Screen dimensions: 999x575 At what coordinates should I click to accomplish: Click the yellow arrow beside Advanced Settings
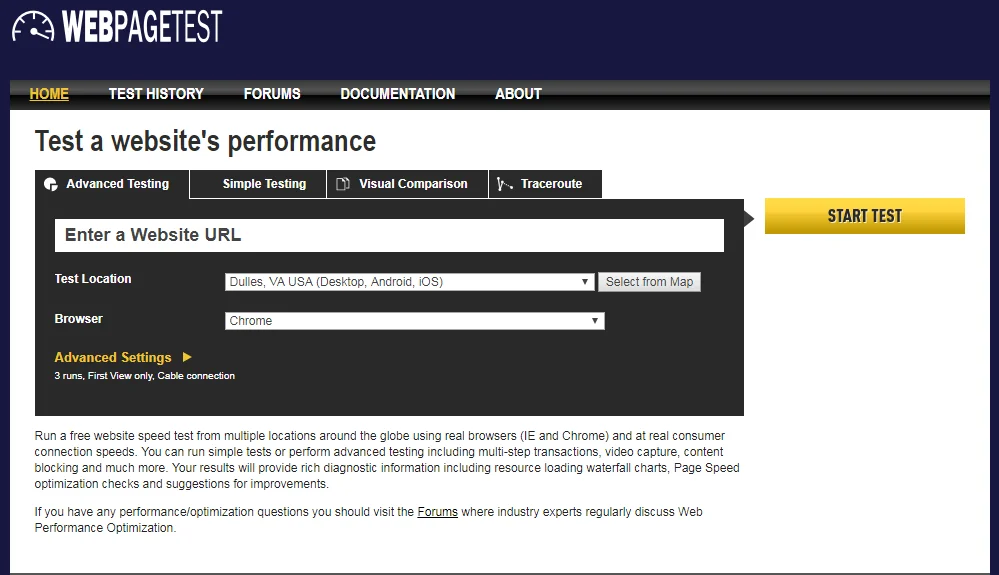[x=187, y=357]
